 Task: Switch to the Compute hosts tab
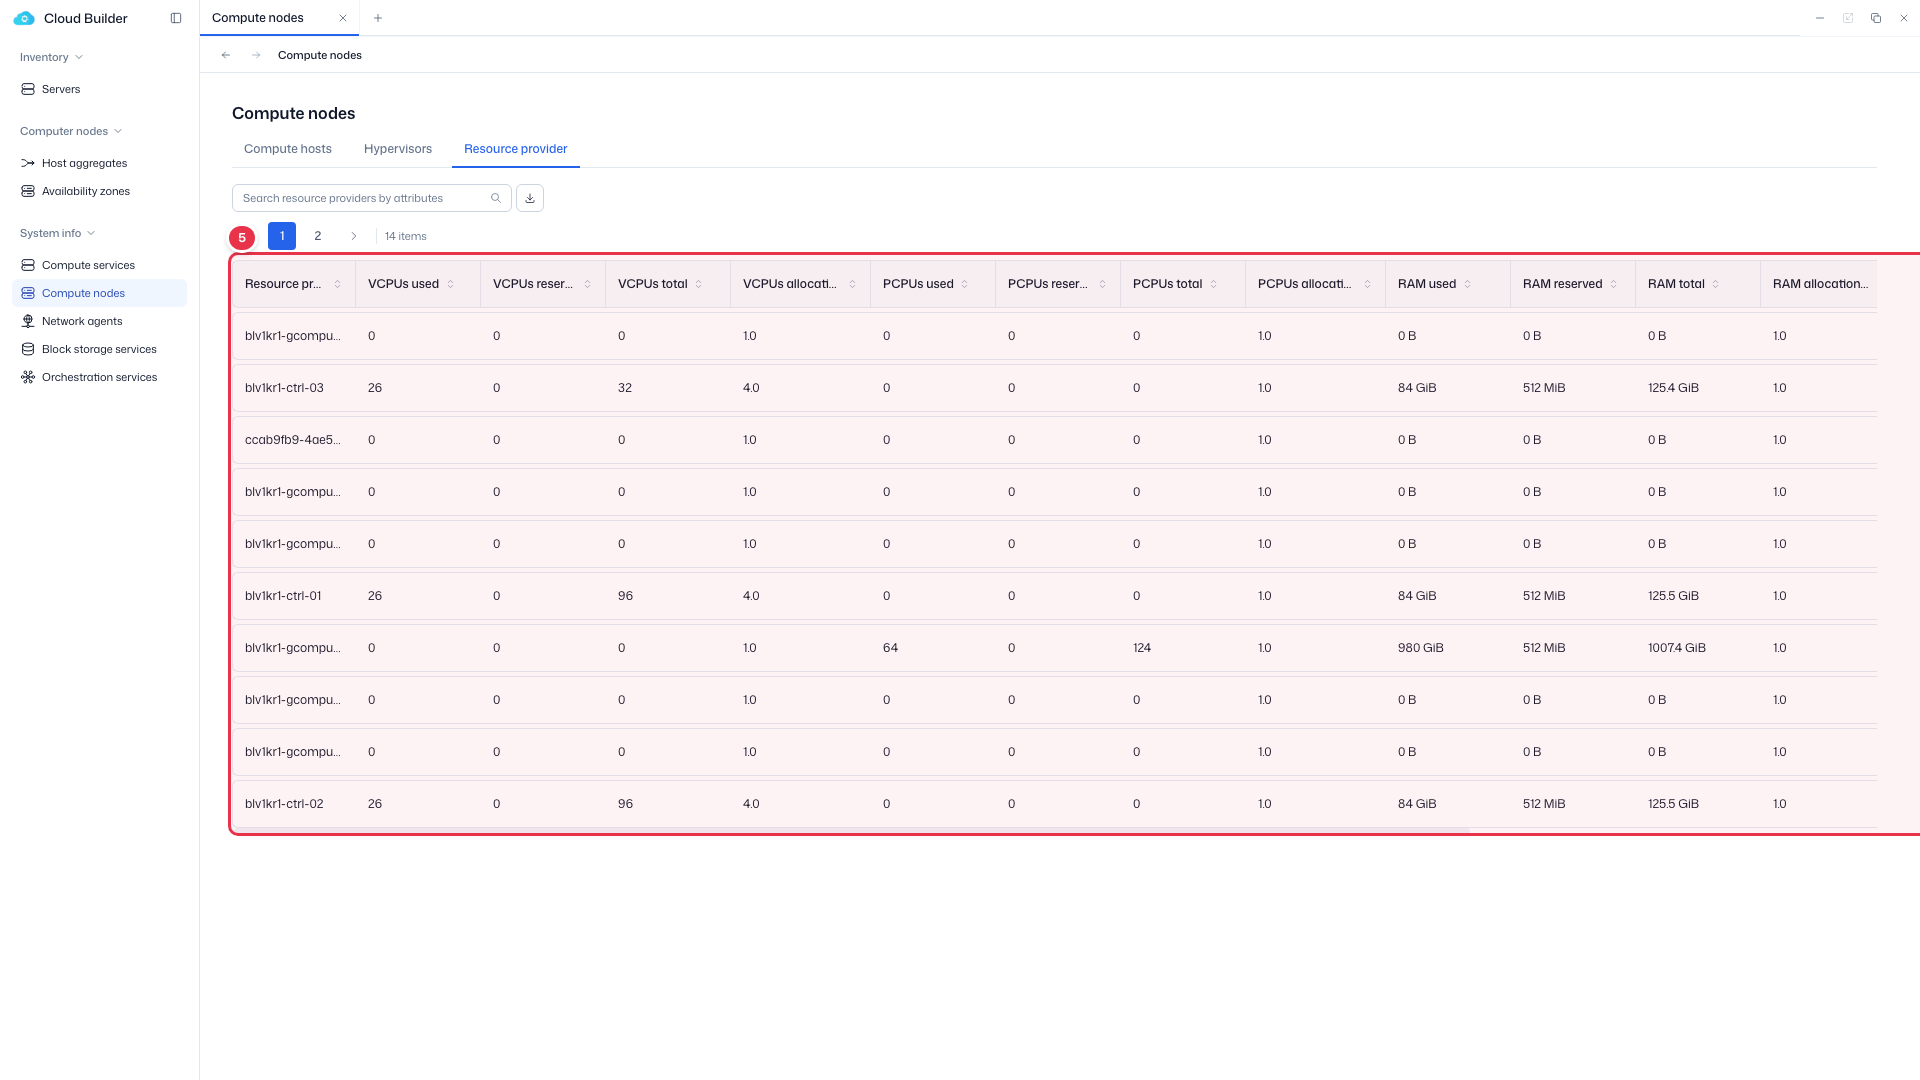[288, 149]
